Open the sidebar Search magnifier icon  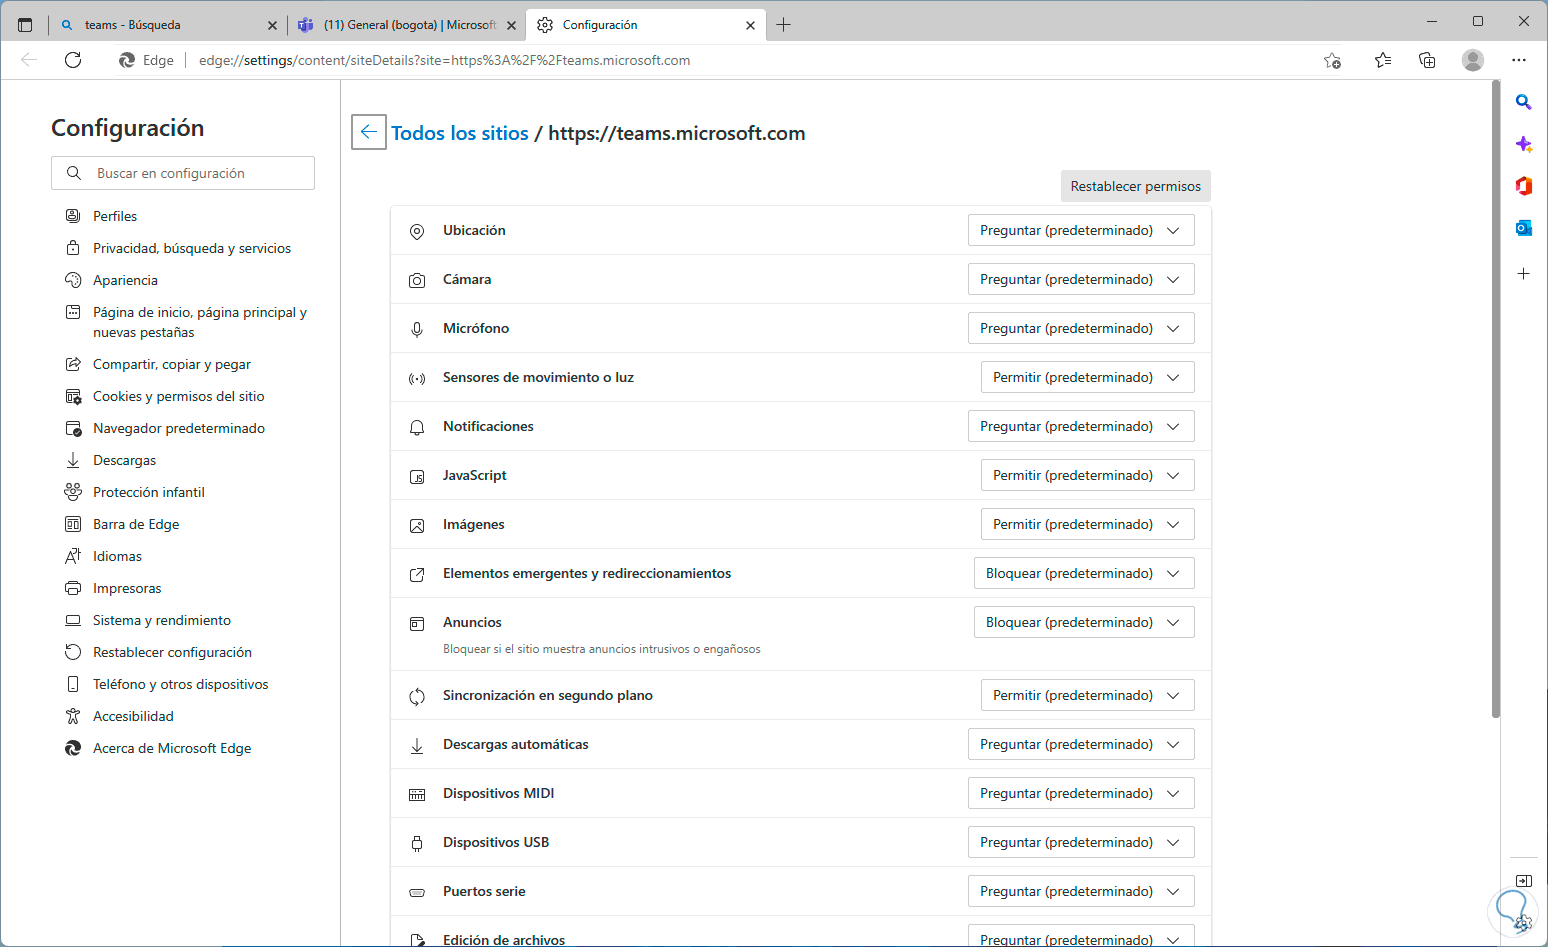[x=1523, y=102]
